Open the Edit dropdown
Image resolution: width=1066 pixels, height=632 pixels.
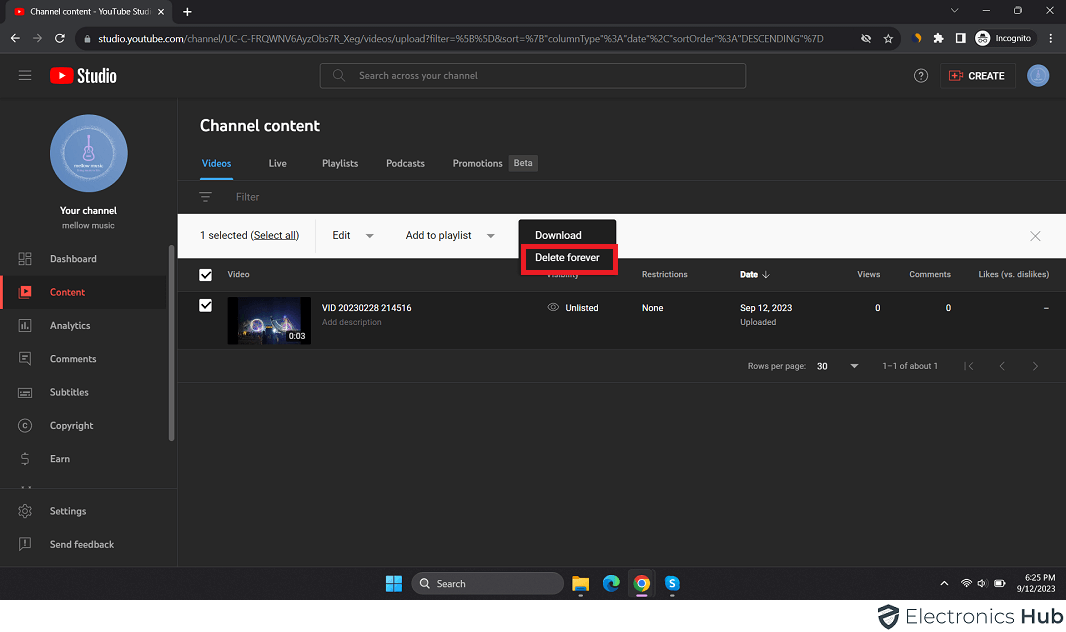[351, 235]
